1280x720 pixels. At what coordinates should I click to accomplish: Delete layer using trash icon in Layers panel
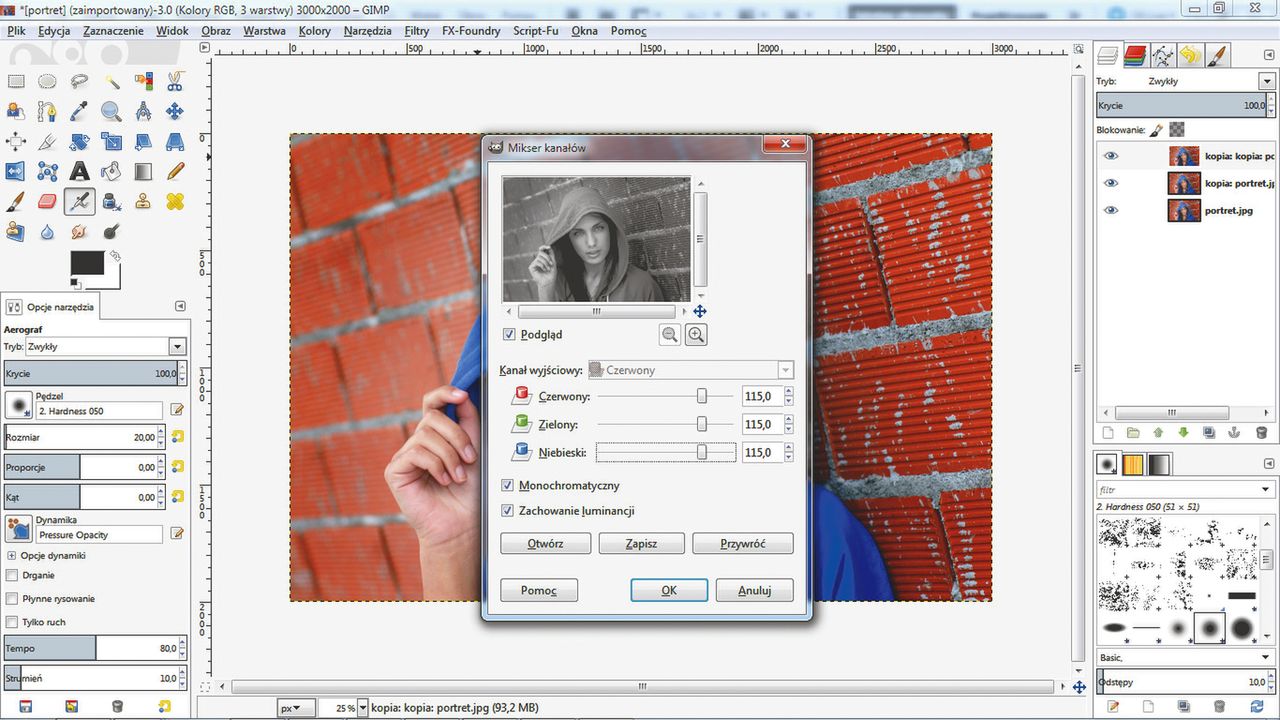[1261, 433]
